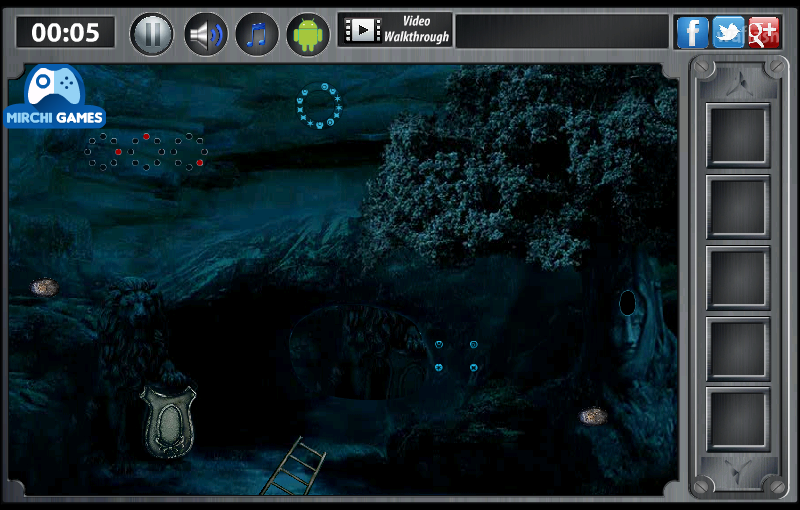This screenshot has height=510, width=800.
Task: Click the shield emblem near the lion statue
Action: tap(168, 421)
